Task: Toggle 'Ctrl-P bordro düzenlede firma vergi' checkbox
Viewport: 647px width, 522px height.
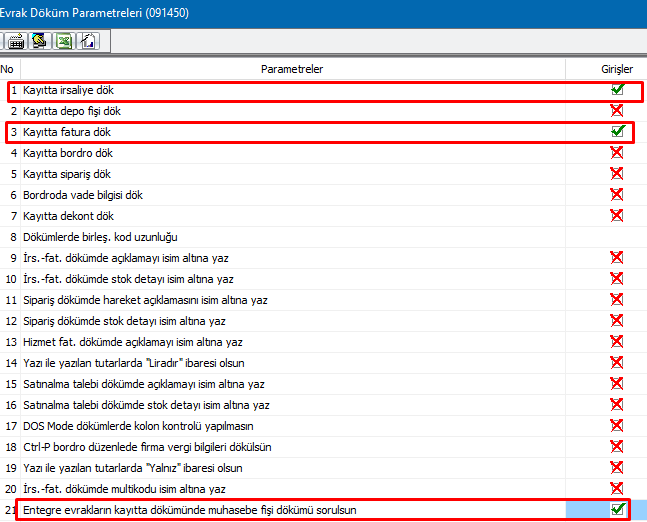Action: click(x=617, y=446)
